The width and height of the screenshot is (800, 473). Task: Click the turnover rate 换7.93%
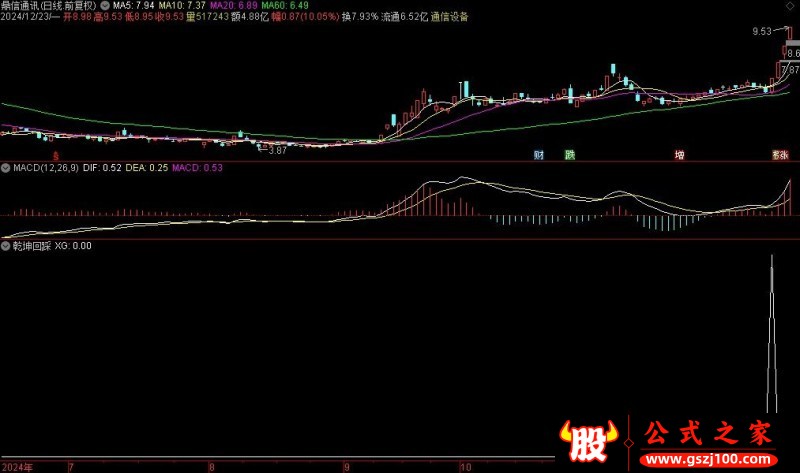pos(360,17)
